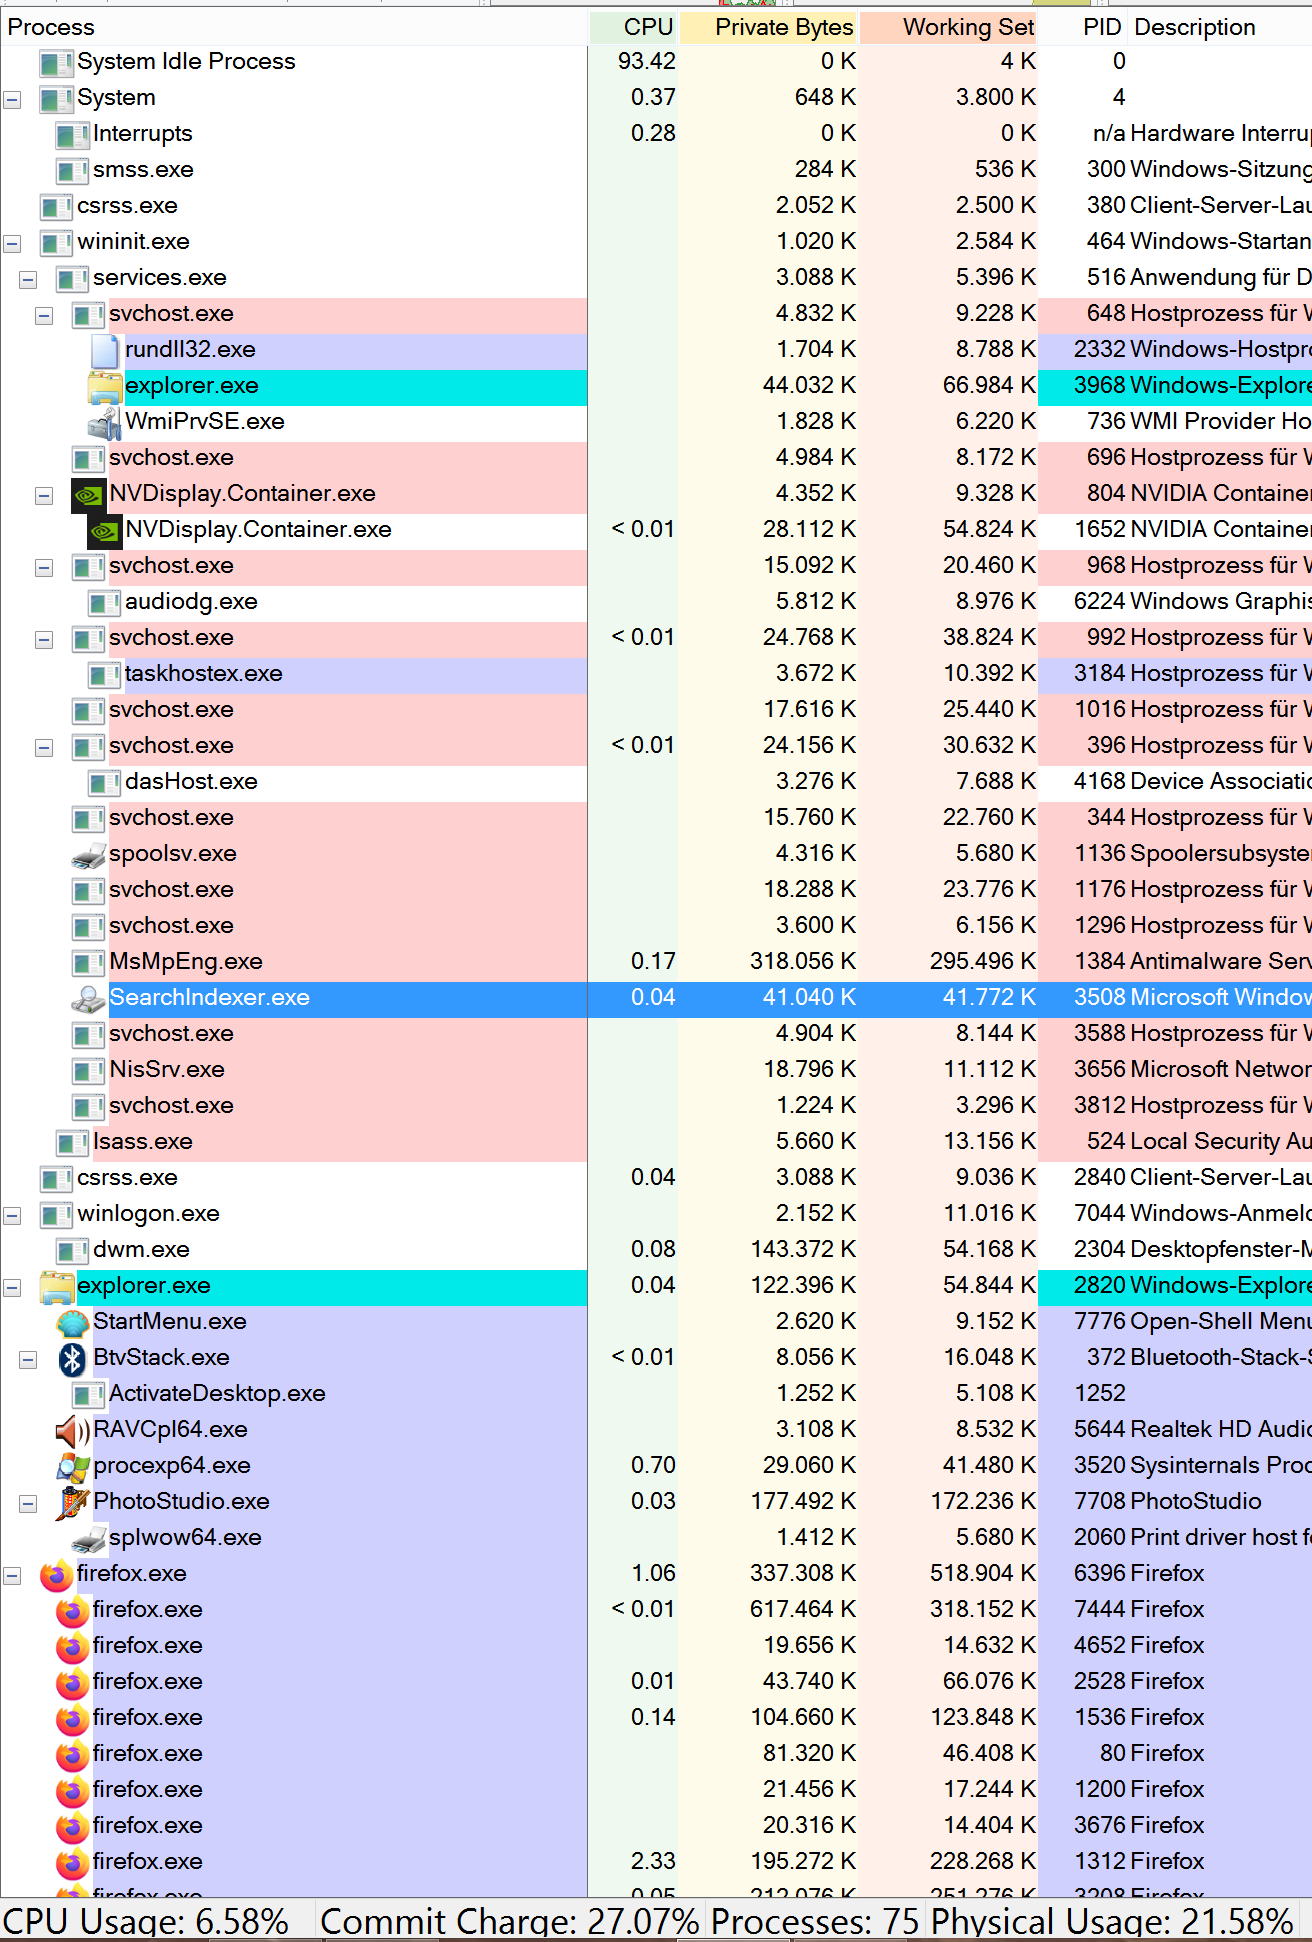Screen dimensions: 1312x1942
Task: Click the SearchIndexer.exe magnifier icon
Action: (89, 998)
